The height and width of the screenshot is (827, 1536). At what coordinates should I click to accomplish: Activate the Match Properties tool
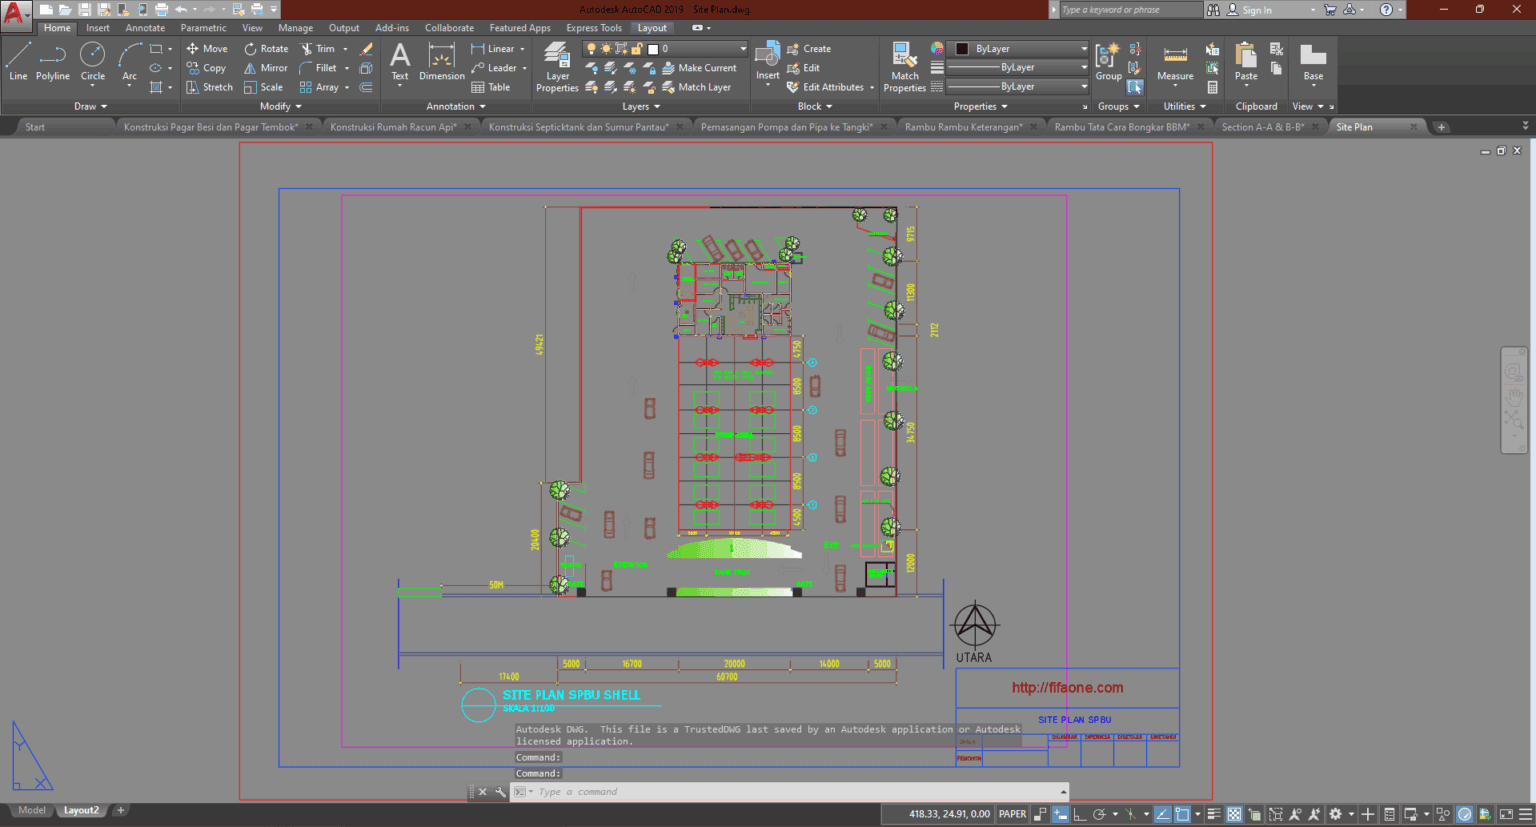[x=903, y=62]
